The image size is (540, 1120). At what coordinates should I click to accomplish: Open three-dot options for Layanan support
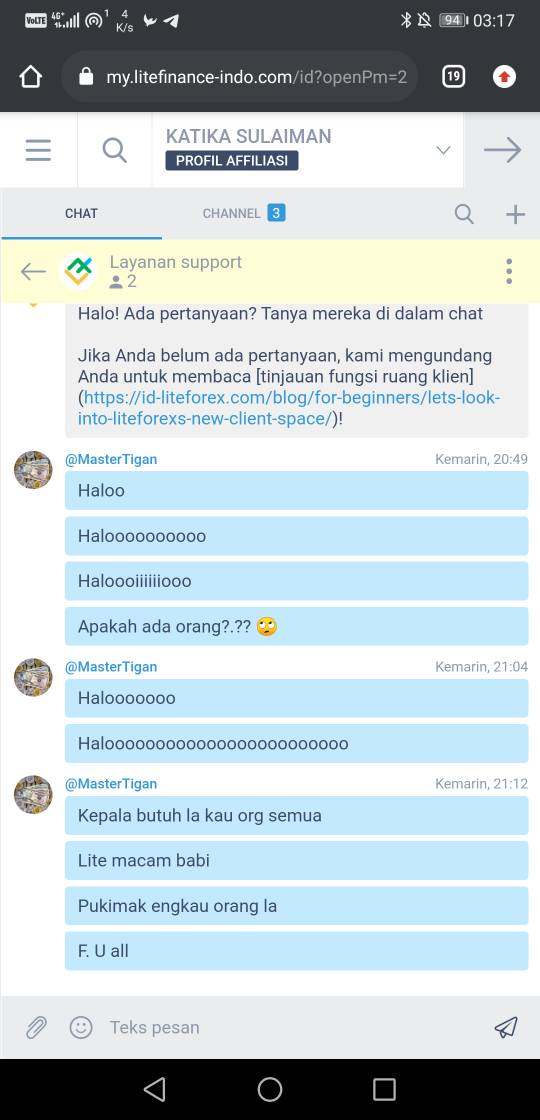[509, 271]
